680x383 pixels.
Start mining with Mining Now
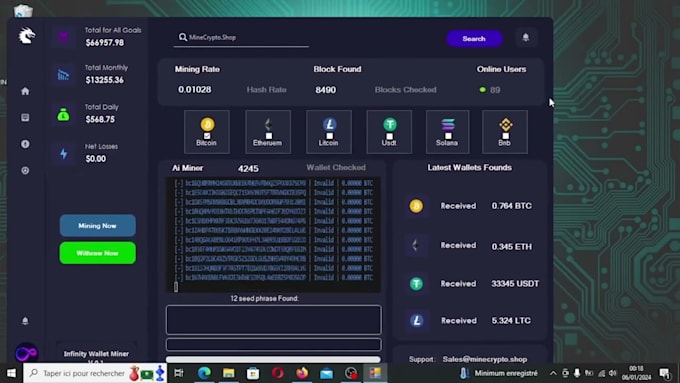[98, 226]
